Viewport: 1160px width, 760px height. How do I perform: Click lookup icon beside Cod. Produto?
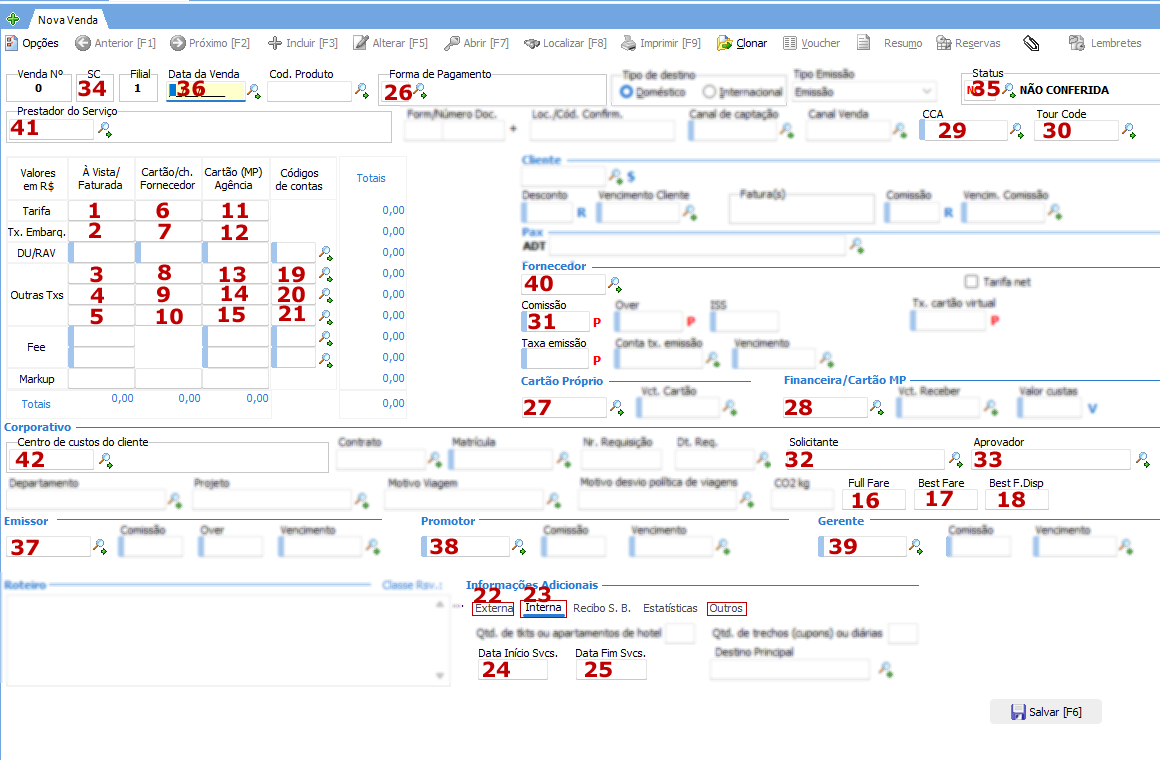(x=362, y=91)
